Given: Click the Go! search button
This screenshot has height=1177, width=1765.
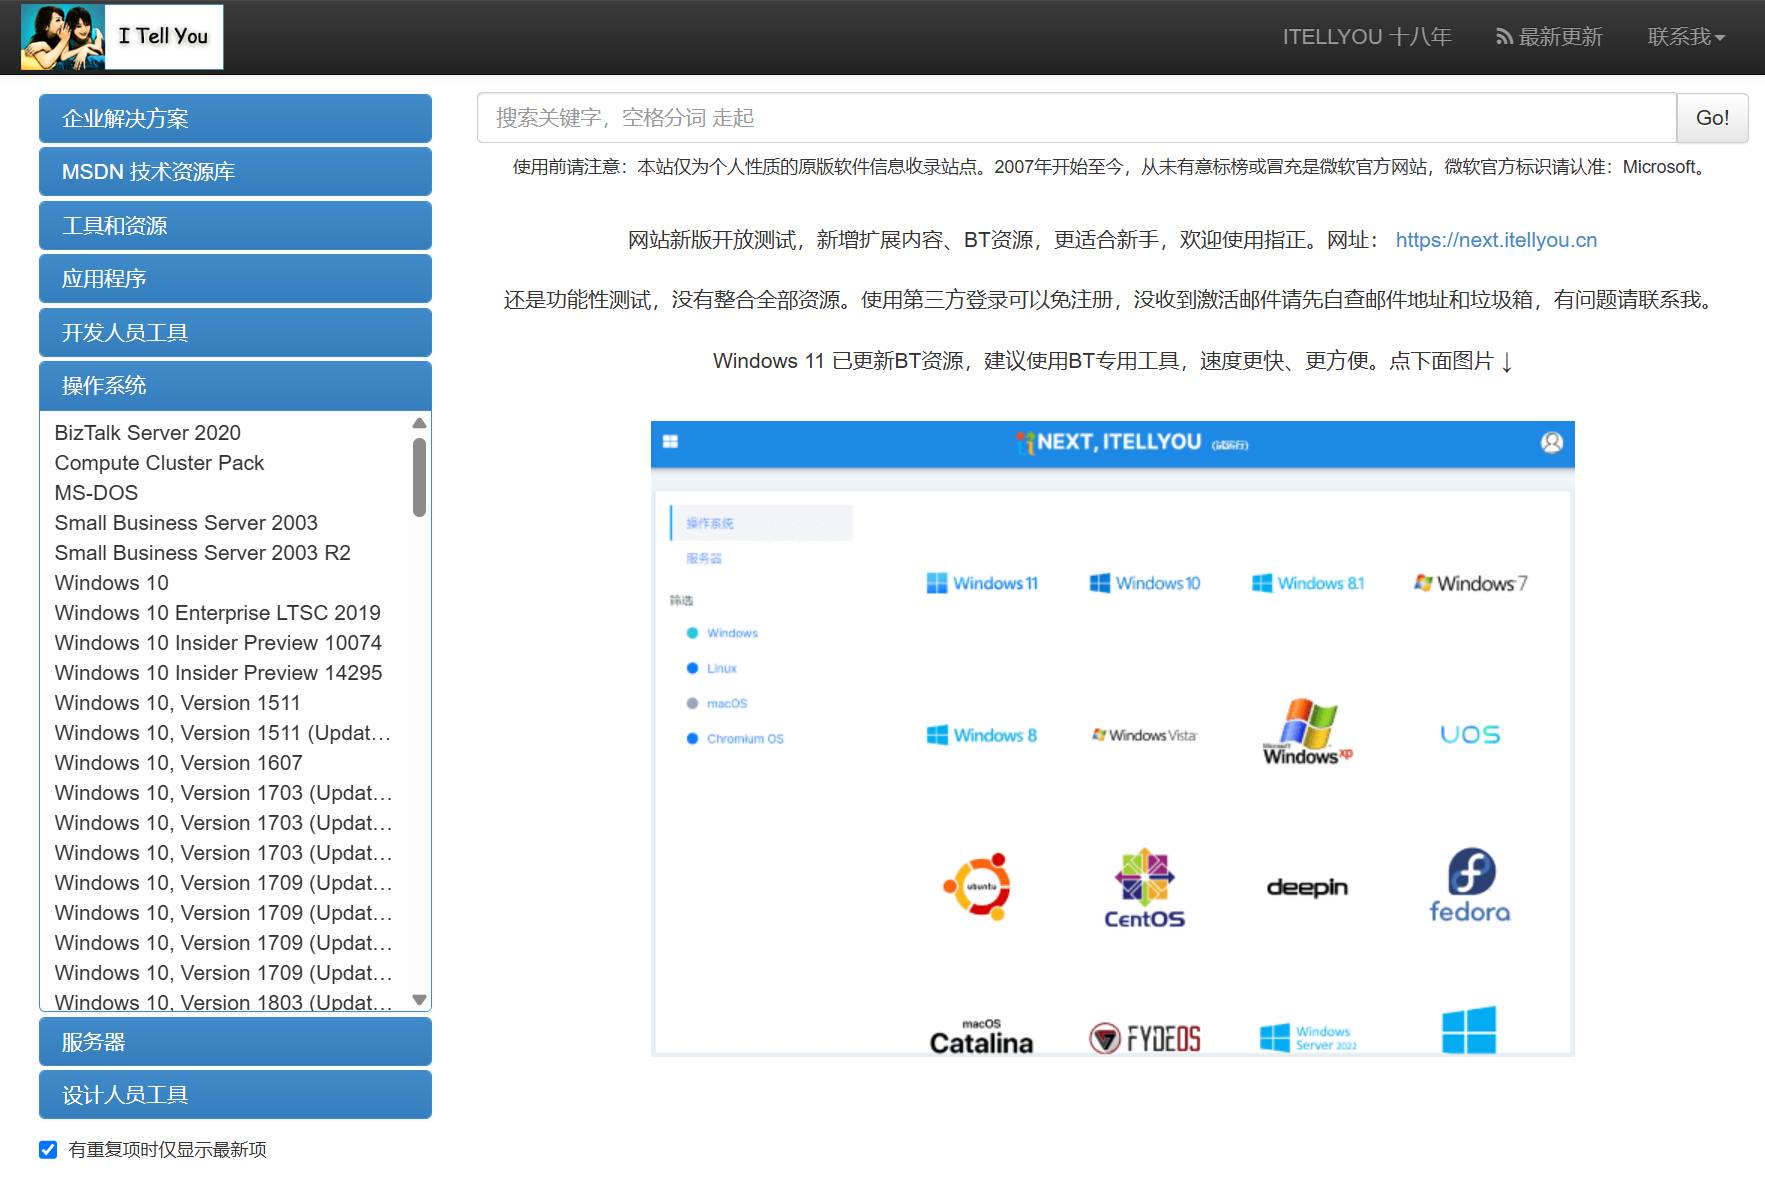Looking at the screenshot, I should [x=1712, y=118].
